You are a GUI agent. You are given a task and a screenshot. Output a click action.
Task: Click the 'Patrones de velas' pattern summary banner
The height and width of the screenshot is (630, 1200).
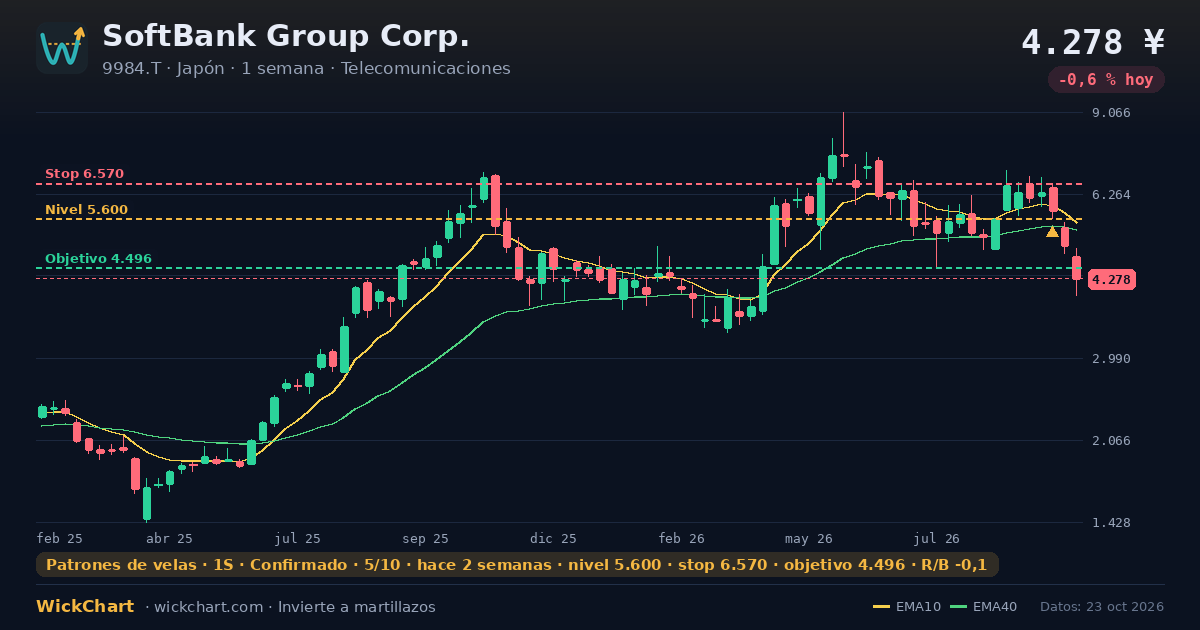click(x=517, y=565)
